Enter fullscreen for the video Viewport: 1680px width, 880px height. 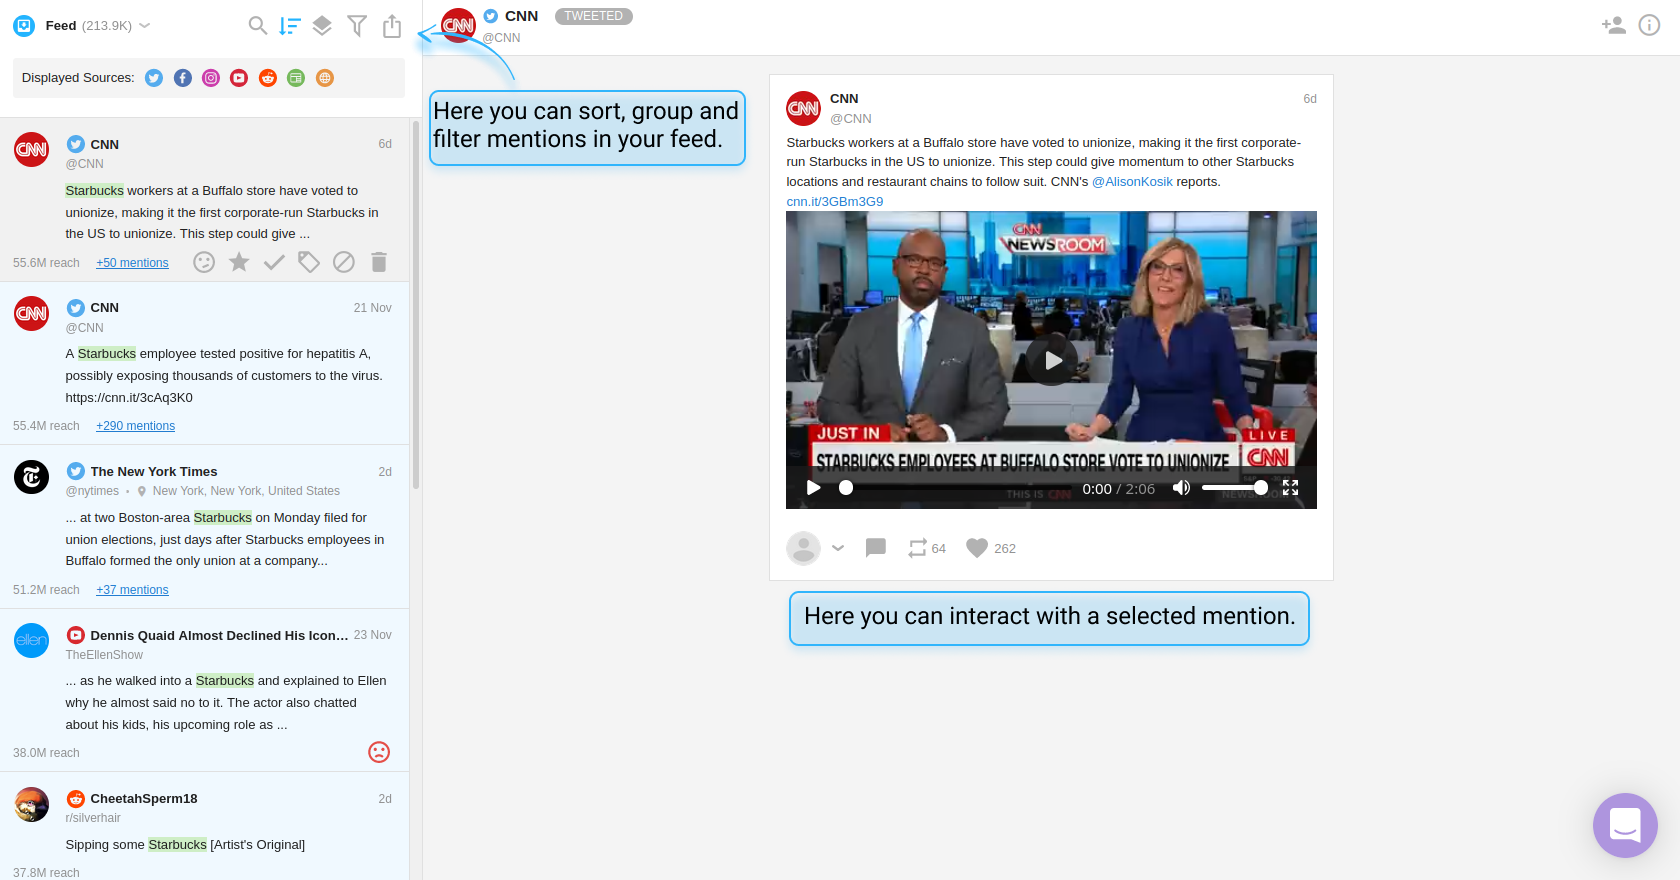point(1291,488)
